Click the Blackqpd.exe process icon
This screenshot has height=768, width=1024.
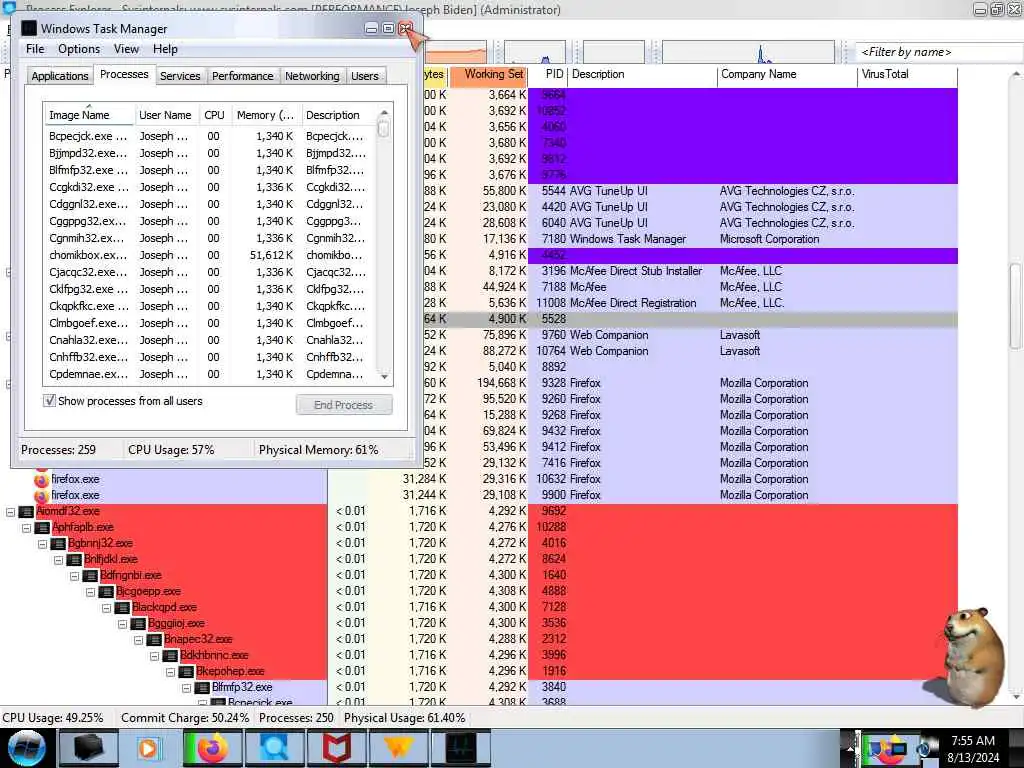coord(122,607)
